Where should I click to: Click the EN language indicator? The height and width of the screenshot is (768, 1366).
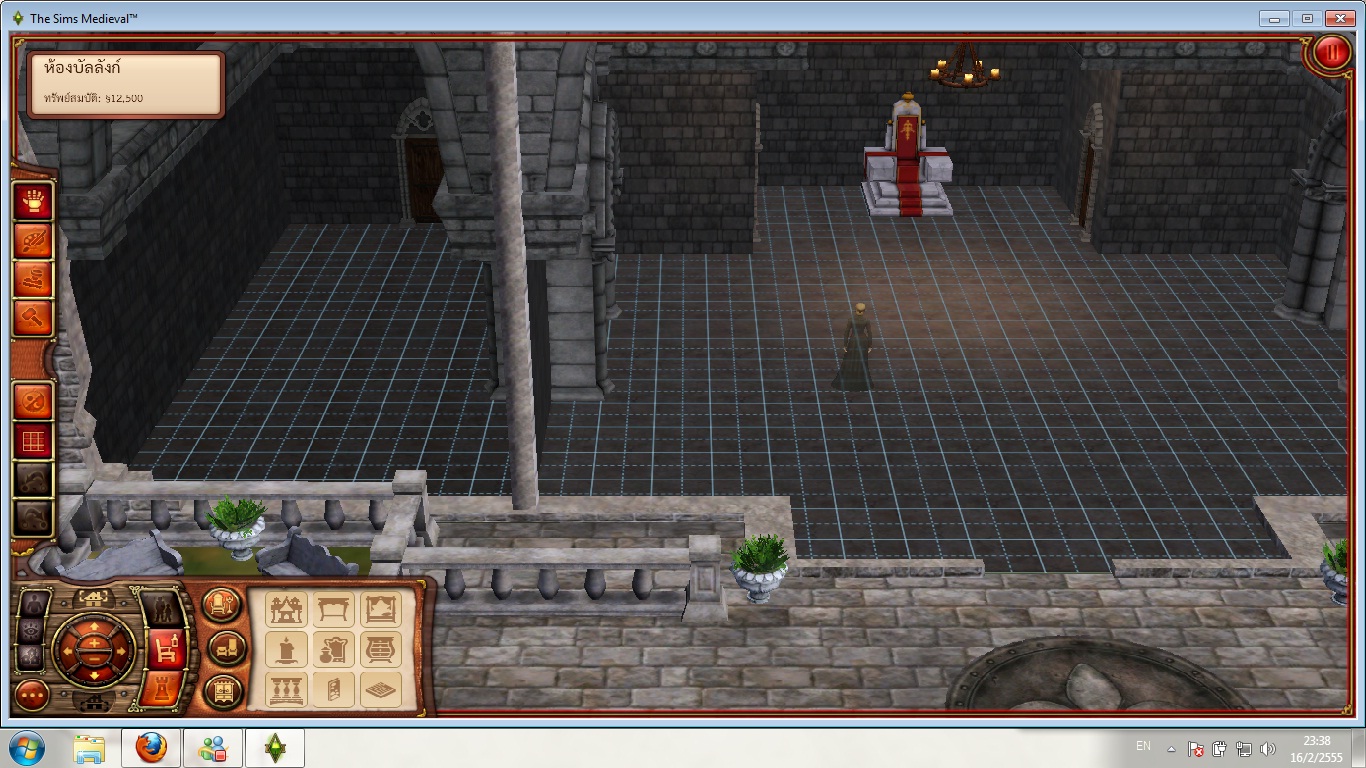[1144, 746]
